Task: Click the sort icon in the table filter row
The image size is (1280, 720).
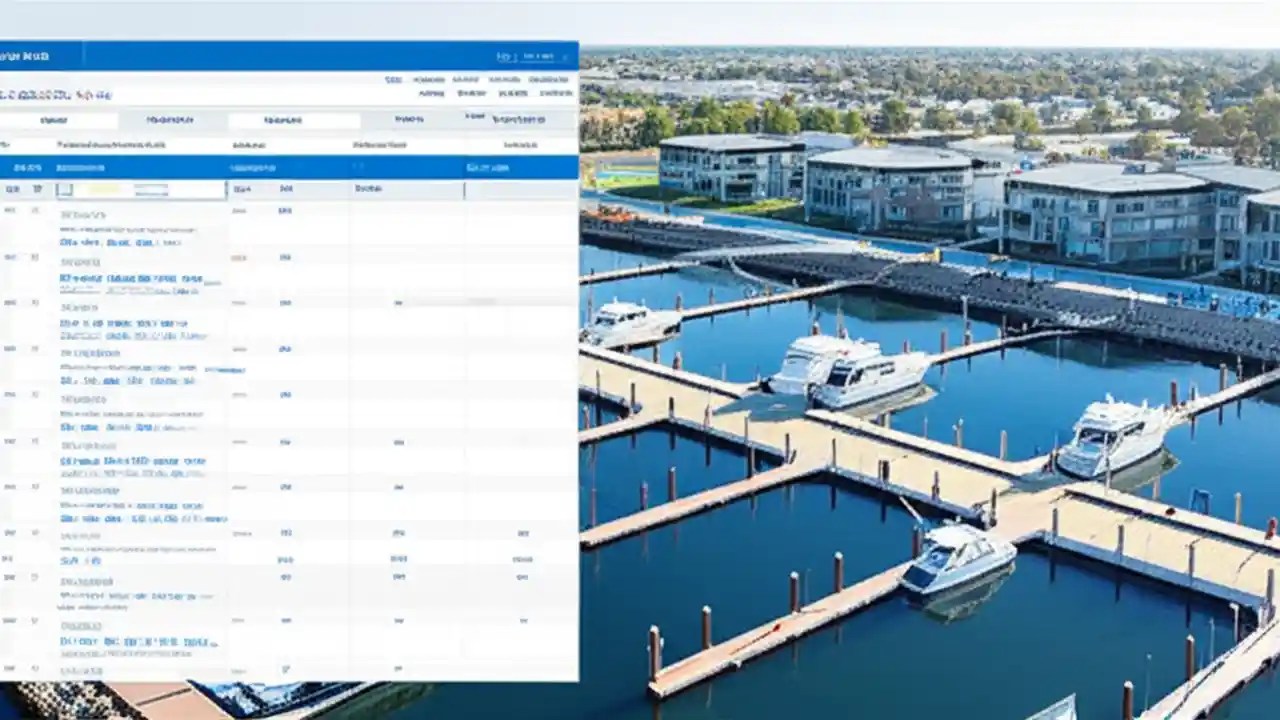Action: [x=37, y=188]
